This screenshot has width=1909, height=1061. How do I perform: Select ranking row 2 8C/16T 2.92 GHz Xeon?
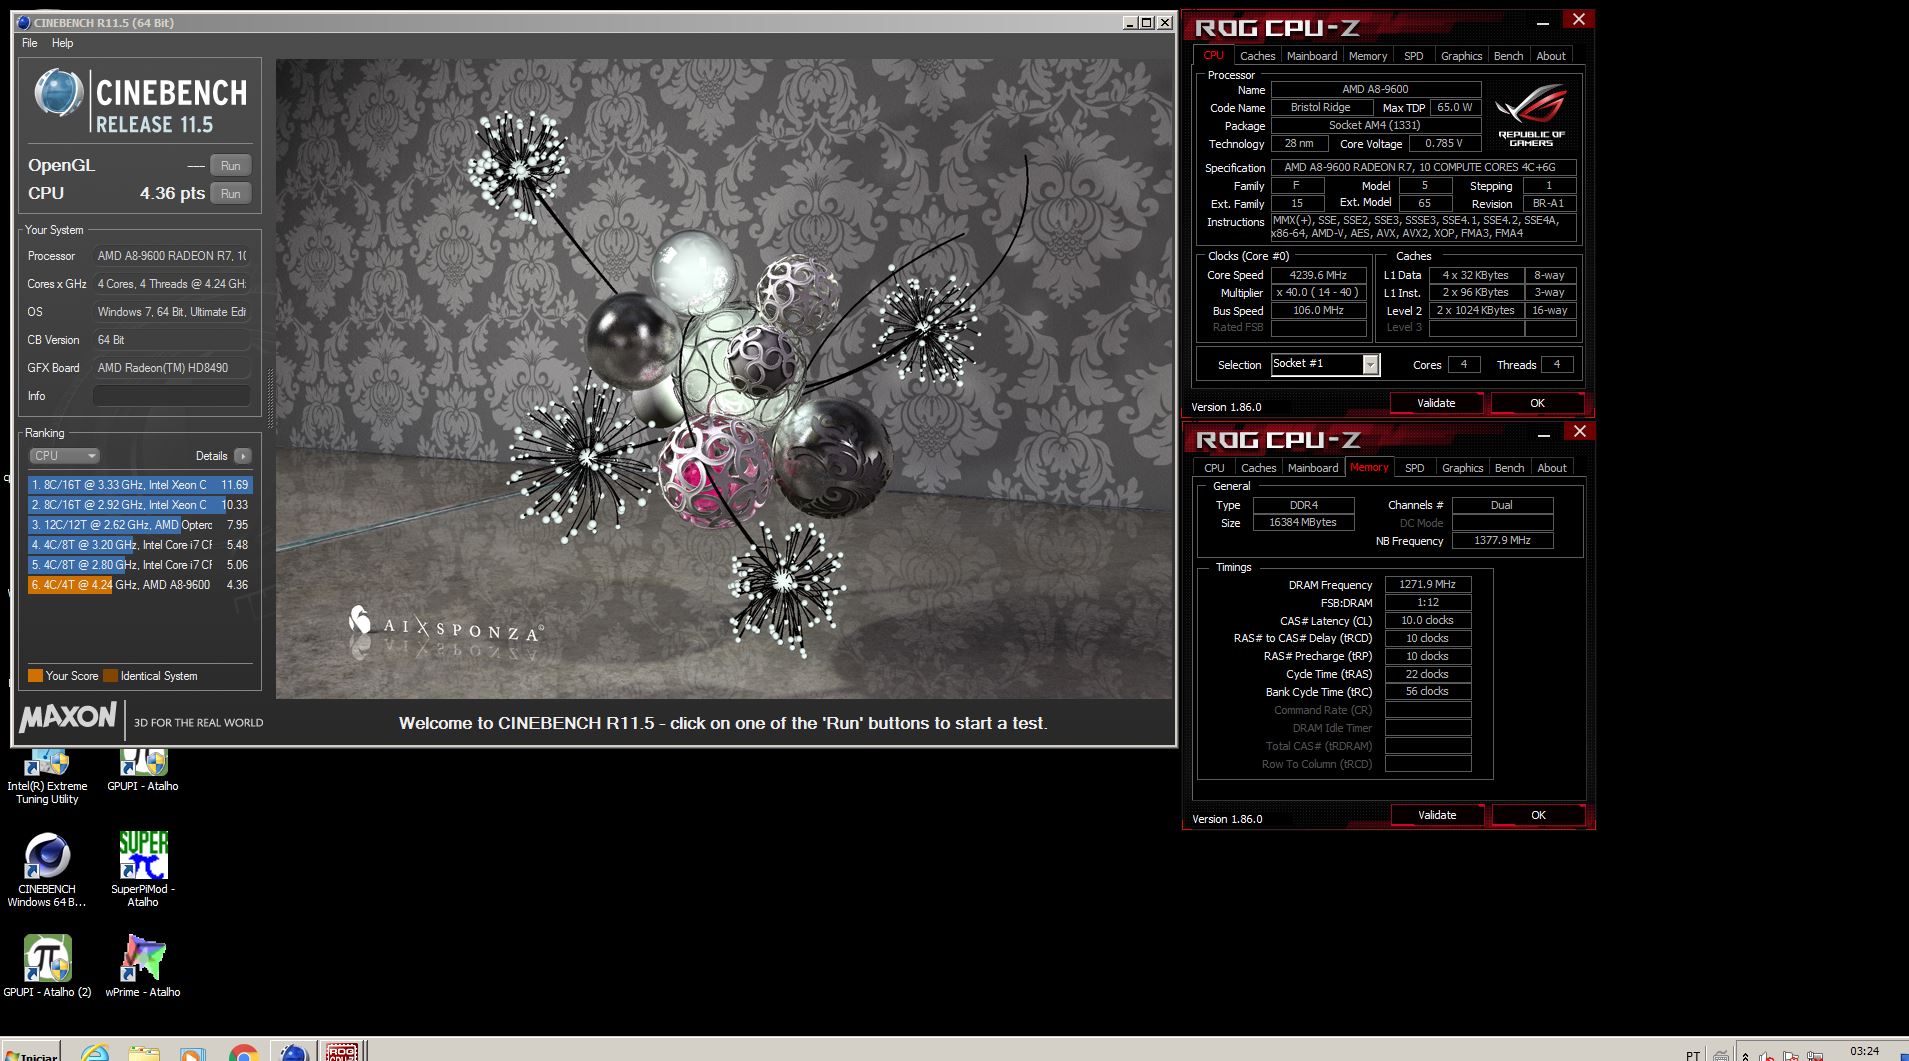click(x=140, y=505)
